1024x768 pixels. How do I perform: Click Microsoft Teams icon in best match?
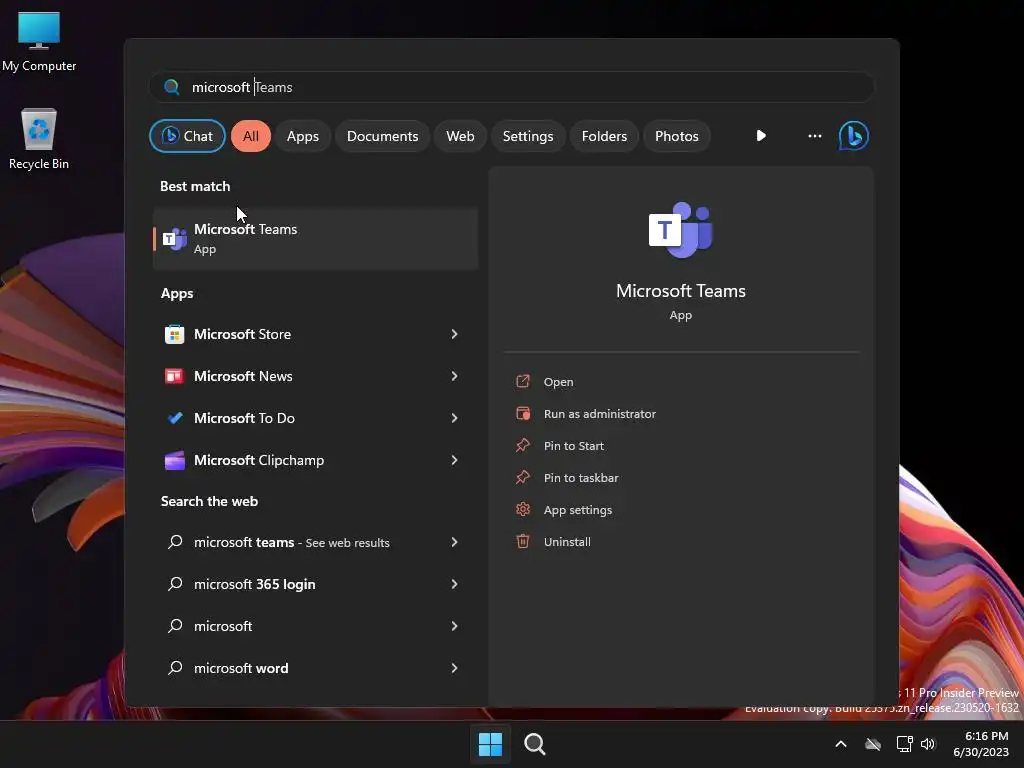[174, 239]
